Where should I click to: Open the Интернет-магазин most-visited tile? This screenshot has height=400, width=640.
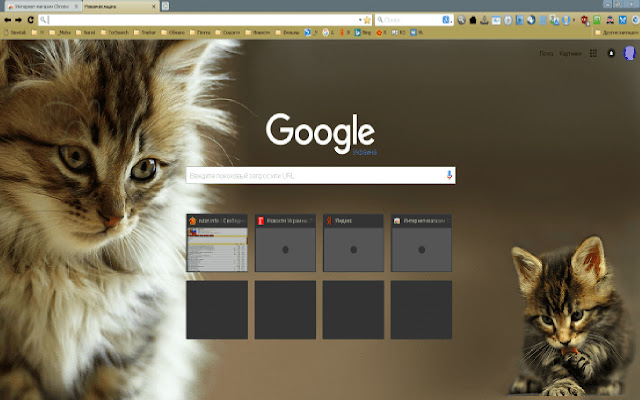point(421,243)
